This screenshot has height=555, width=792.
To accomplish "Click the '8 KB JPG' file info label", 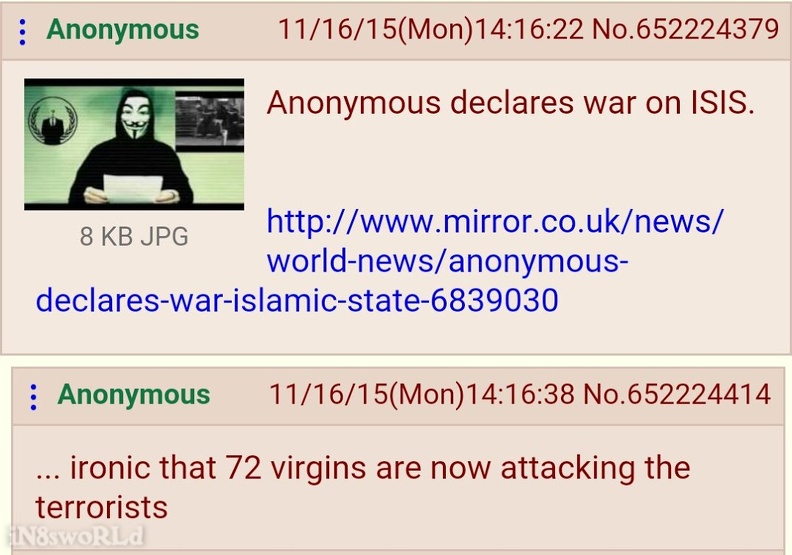I will click(134, 236).
